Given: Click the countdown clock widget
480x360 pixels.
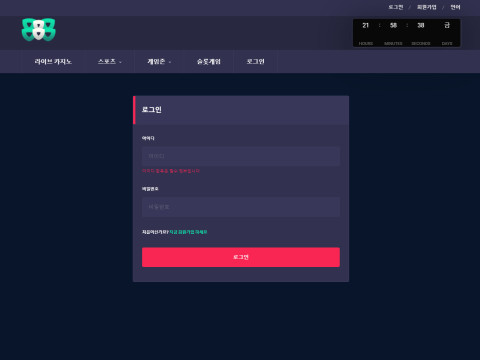Looking at the screenshot, I should [x=407, y=33].
